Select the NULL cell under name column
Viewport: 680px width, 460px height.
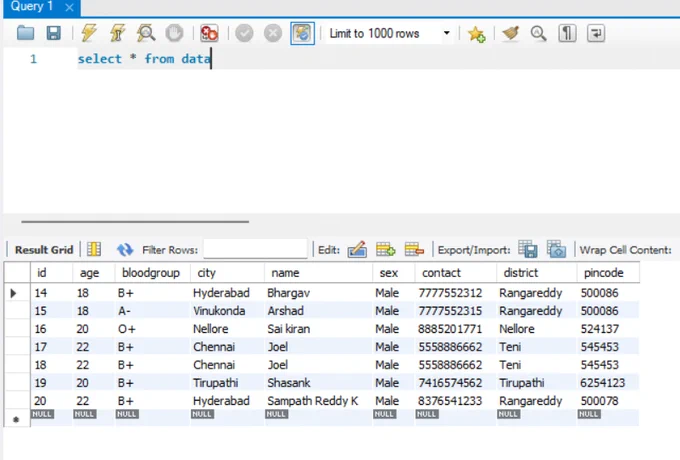[x=318, y=417]
